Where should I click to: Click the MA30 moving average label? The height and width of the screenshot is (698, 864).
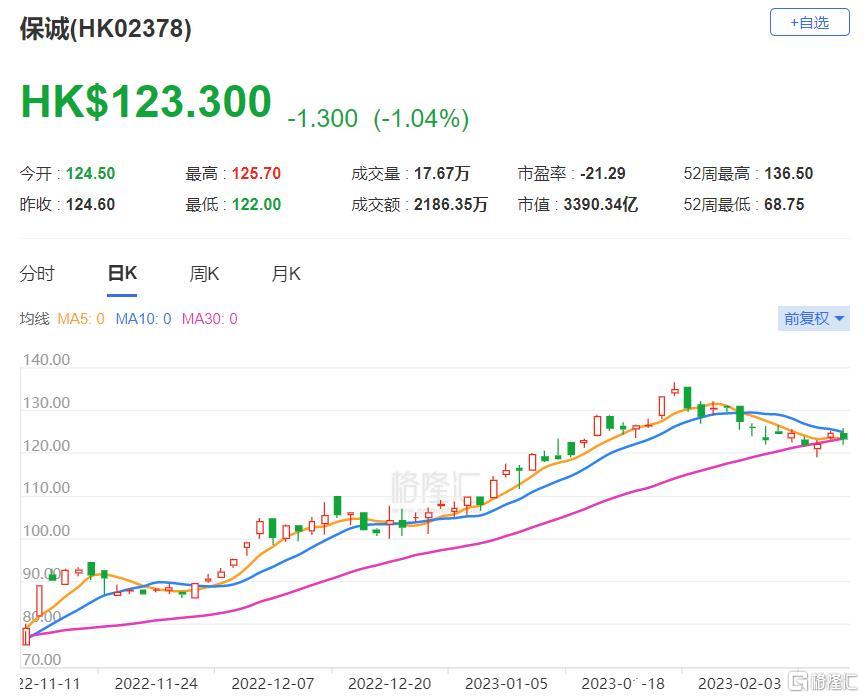pyautogui.click(x=209, y=318)
